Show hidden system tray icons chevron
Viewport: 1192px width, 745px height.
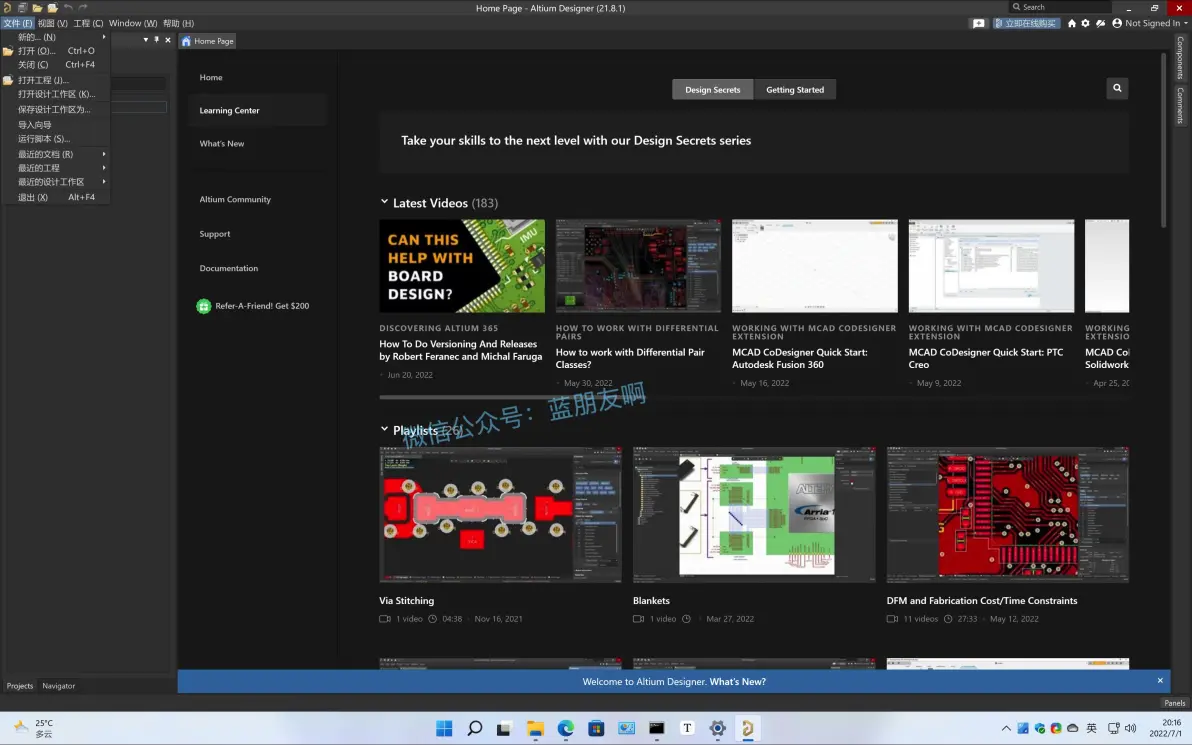pos(1006,728)
